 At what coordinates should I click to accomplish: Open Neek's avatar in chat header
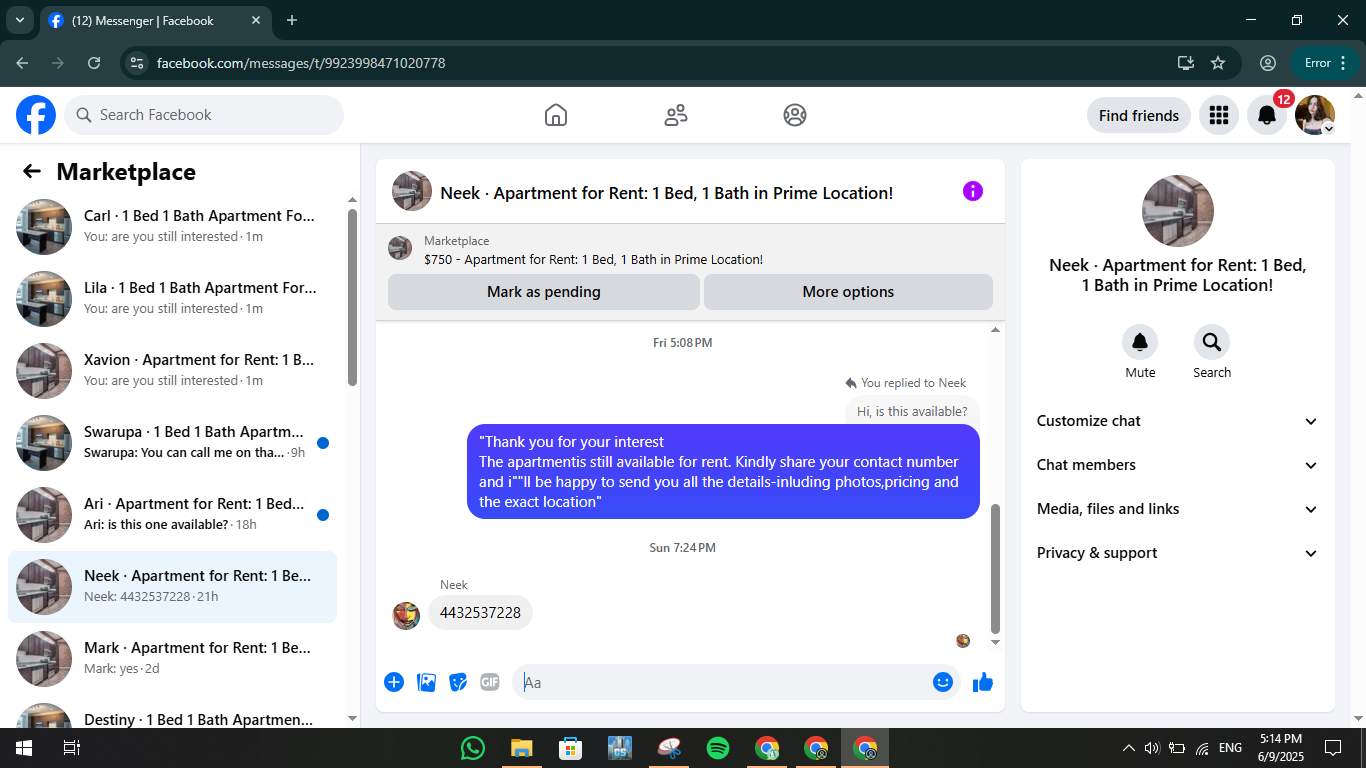point(412,191)
